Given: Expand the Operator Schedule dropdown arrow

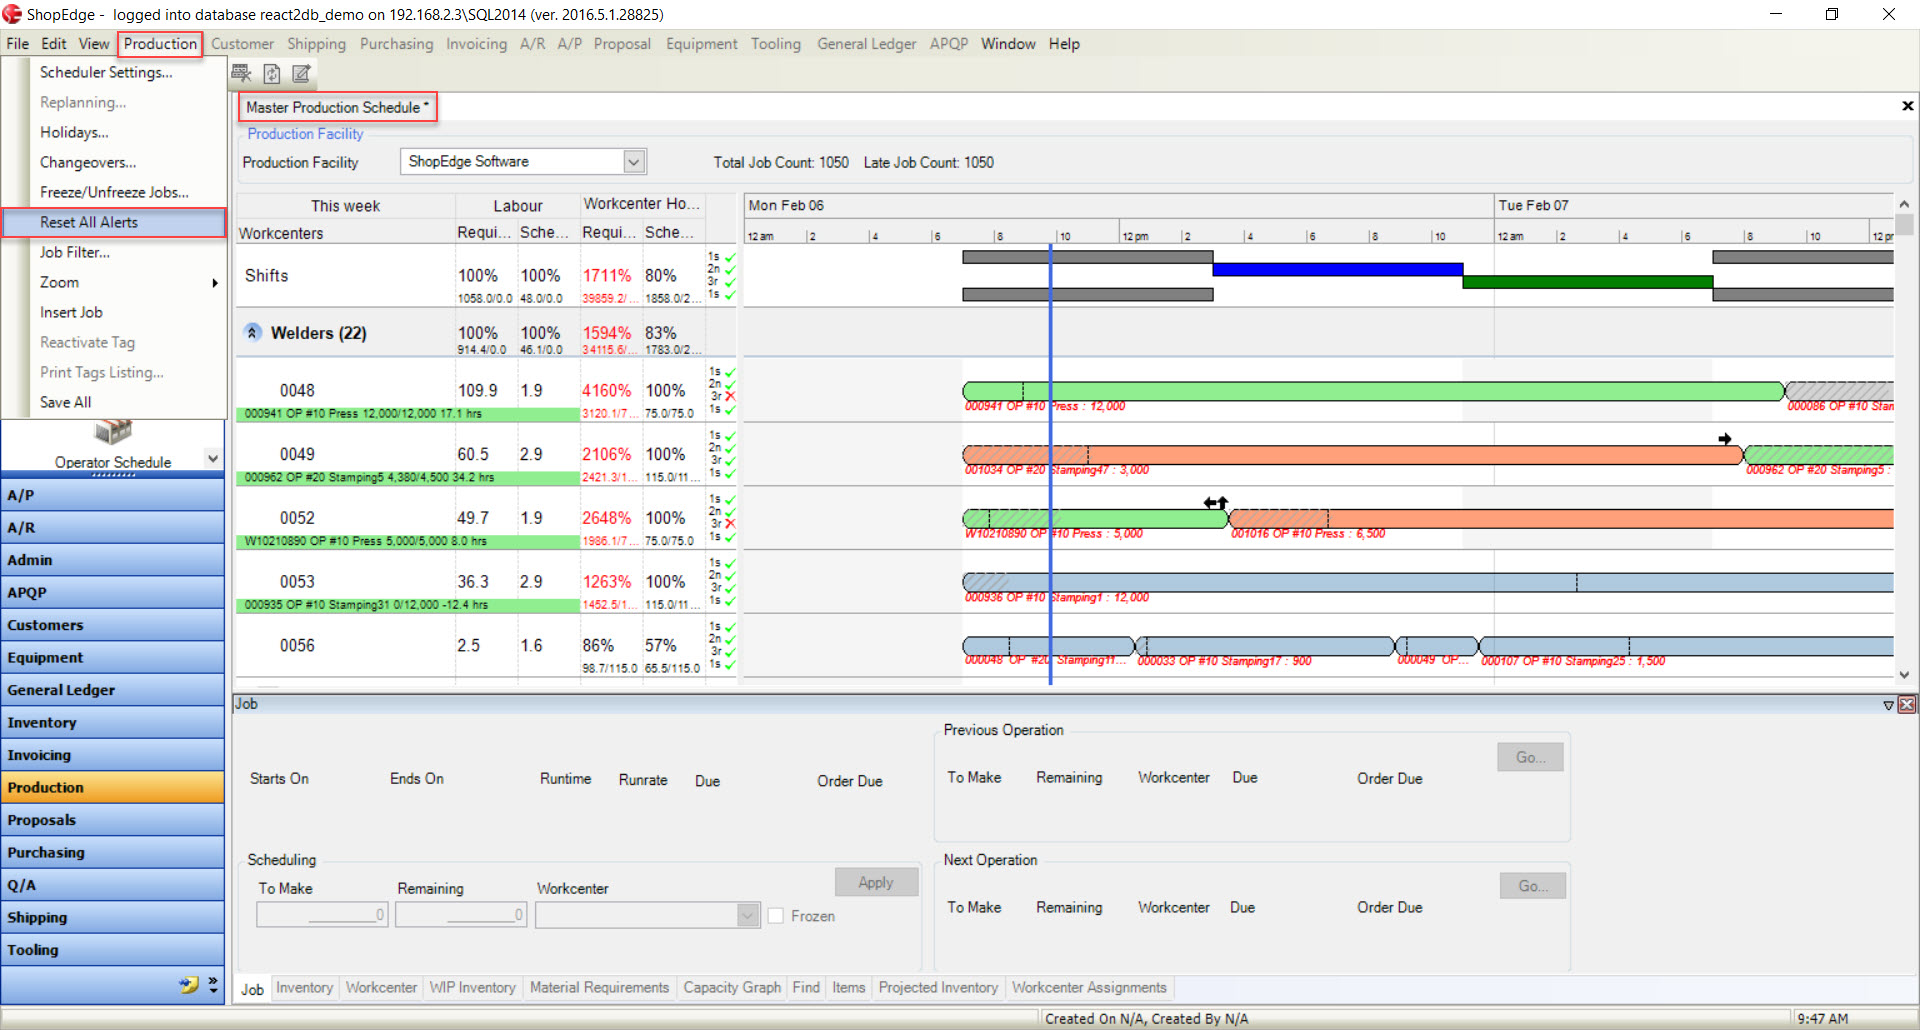Looking at the screenshot, I should pyautogui.click(x=213, y=459).
